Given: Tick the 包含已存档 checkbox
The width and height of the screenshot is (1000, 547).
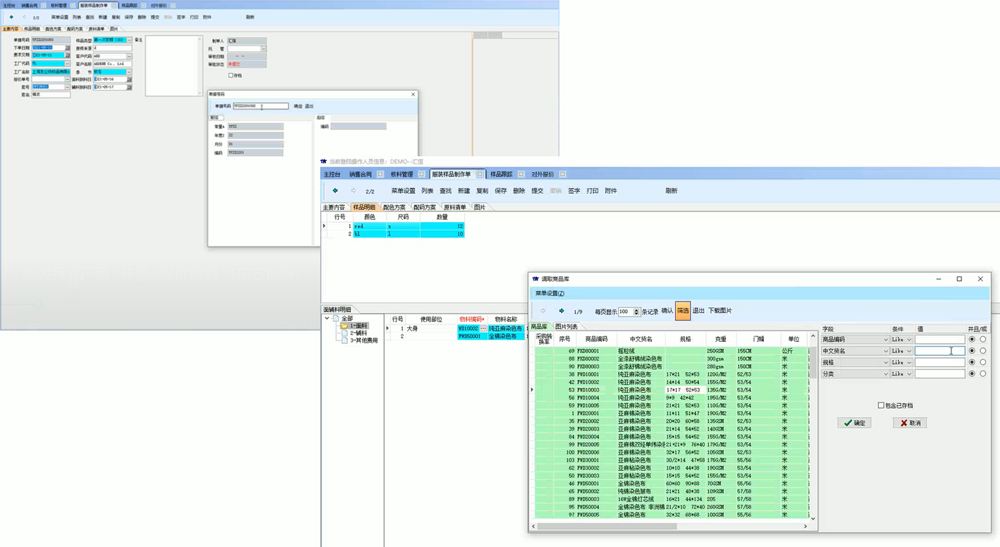Looking at the screenshot, I should 881,405.
